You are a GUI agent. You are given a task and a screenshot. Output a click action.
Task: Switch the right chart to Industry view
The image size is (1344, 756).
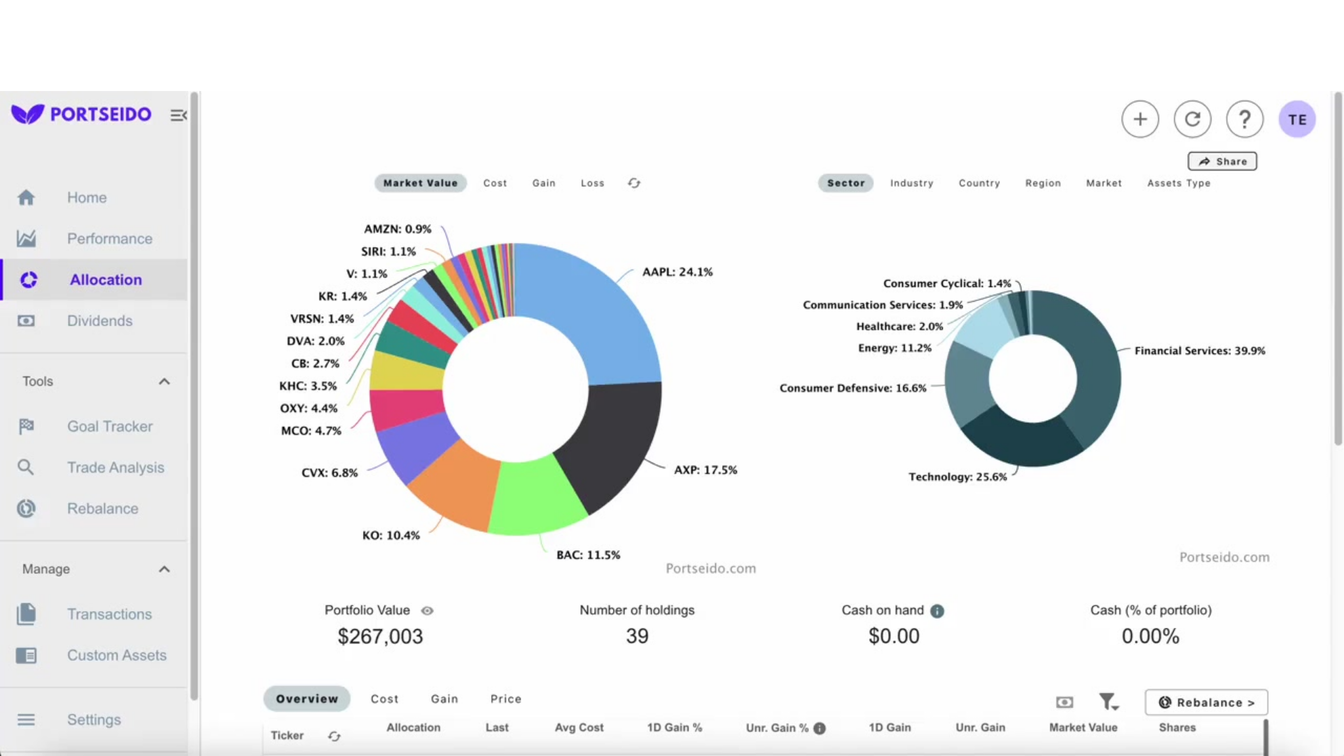(911, 183)
